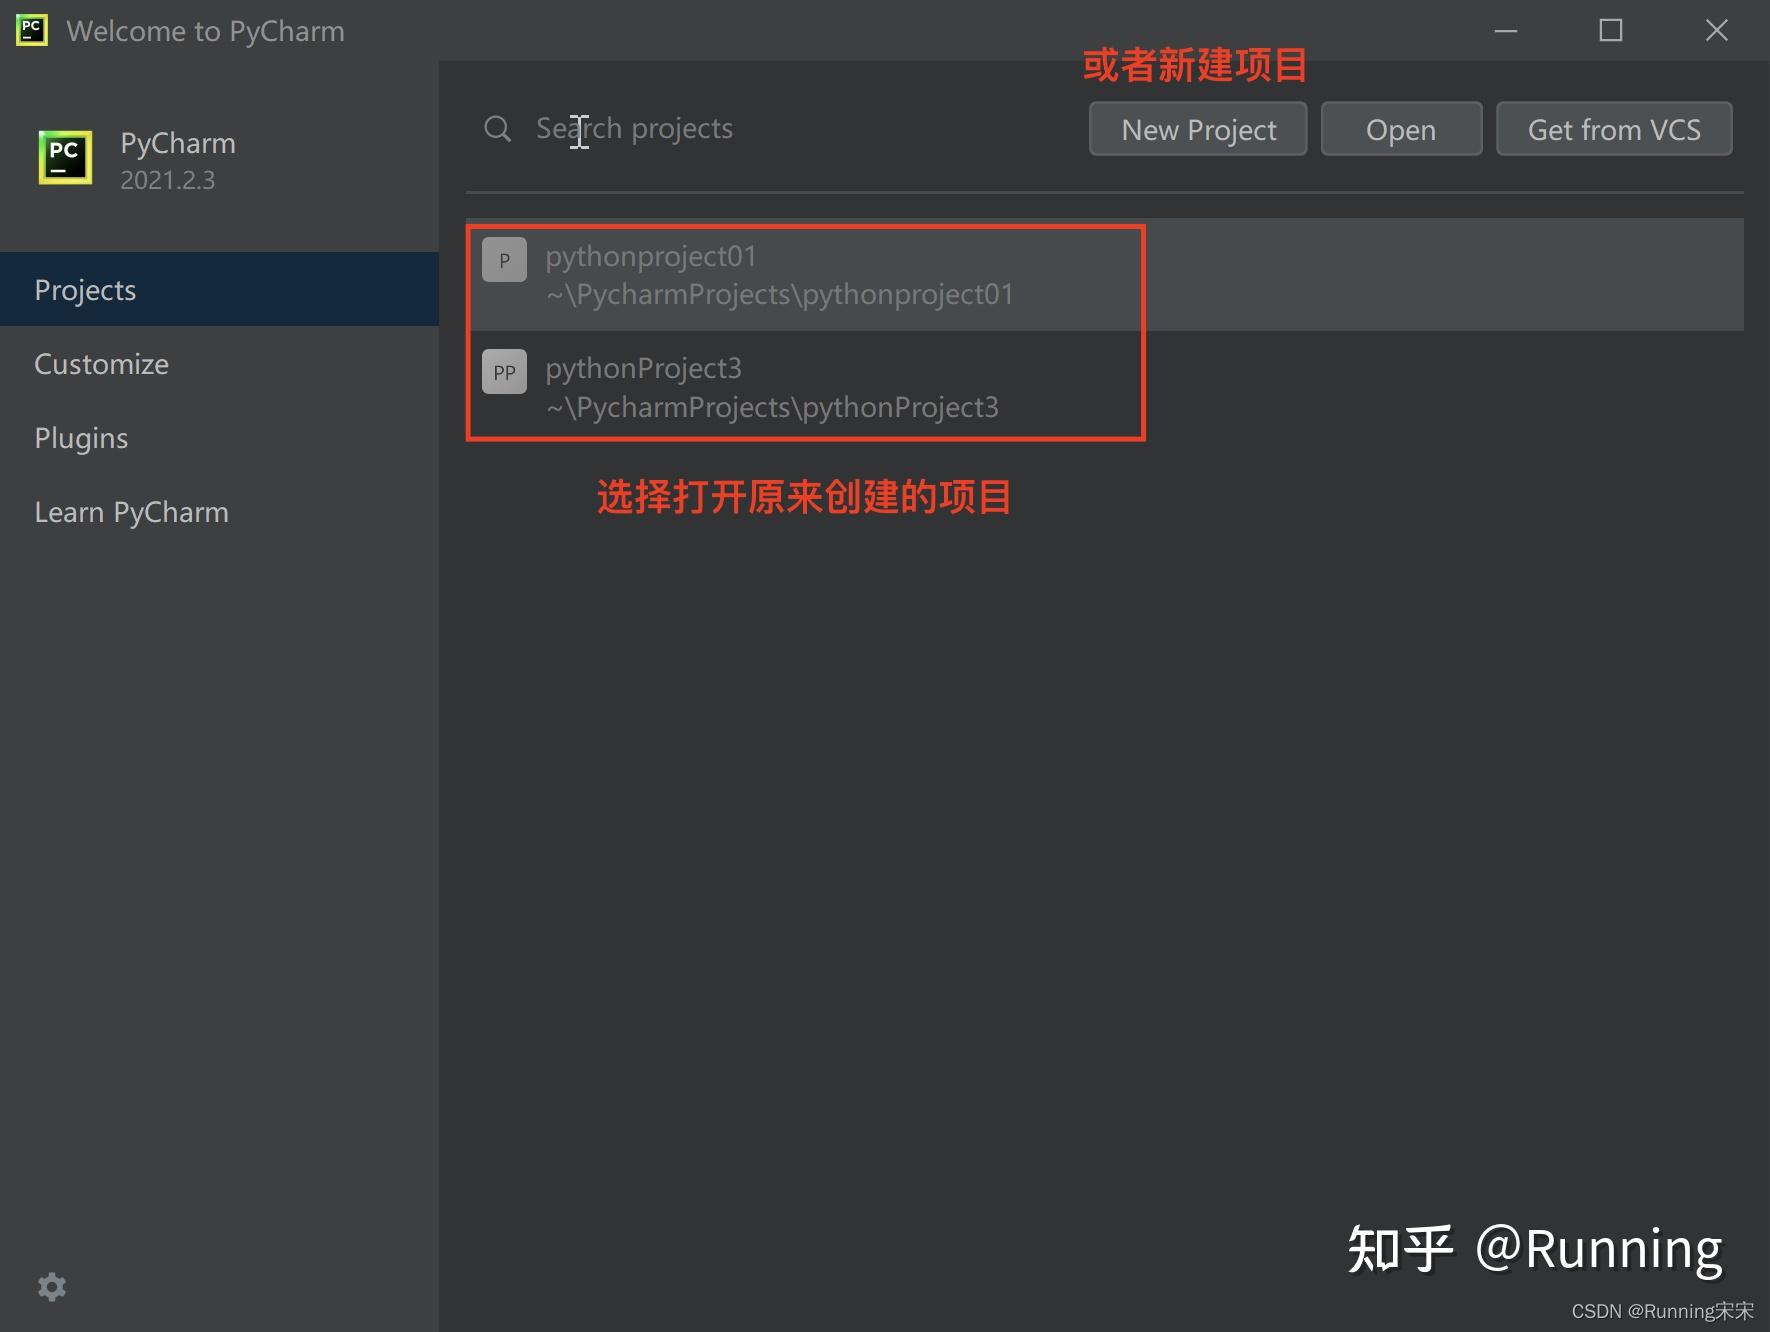The width and height of the screenshot is (1770, 1332).
Task: Go to Learn PyCharm tab
Action: point(219,511)
